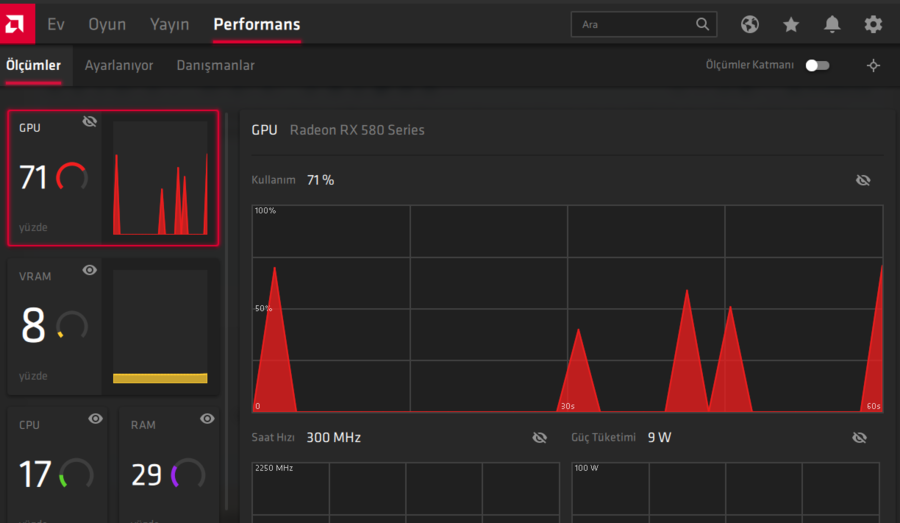Click the Ölçümler Katmanı label

[750, 65]
